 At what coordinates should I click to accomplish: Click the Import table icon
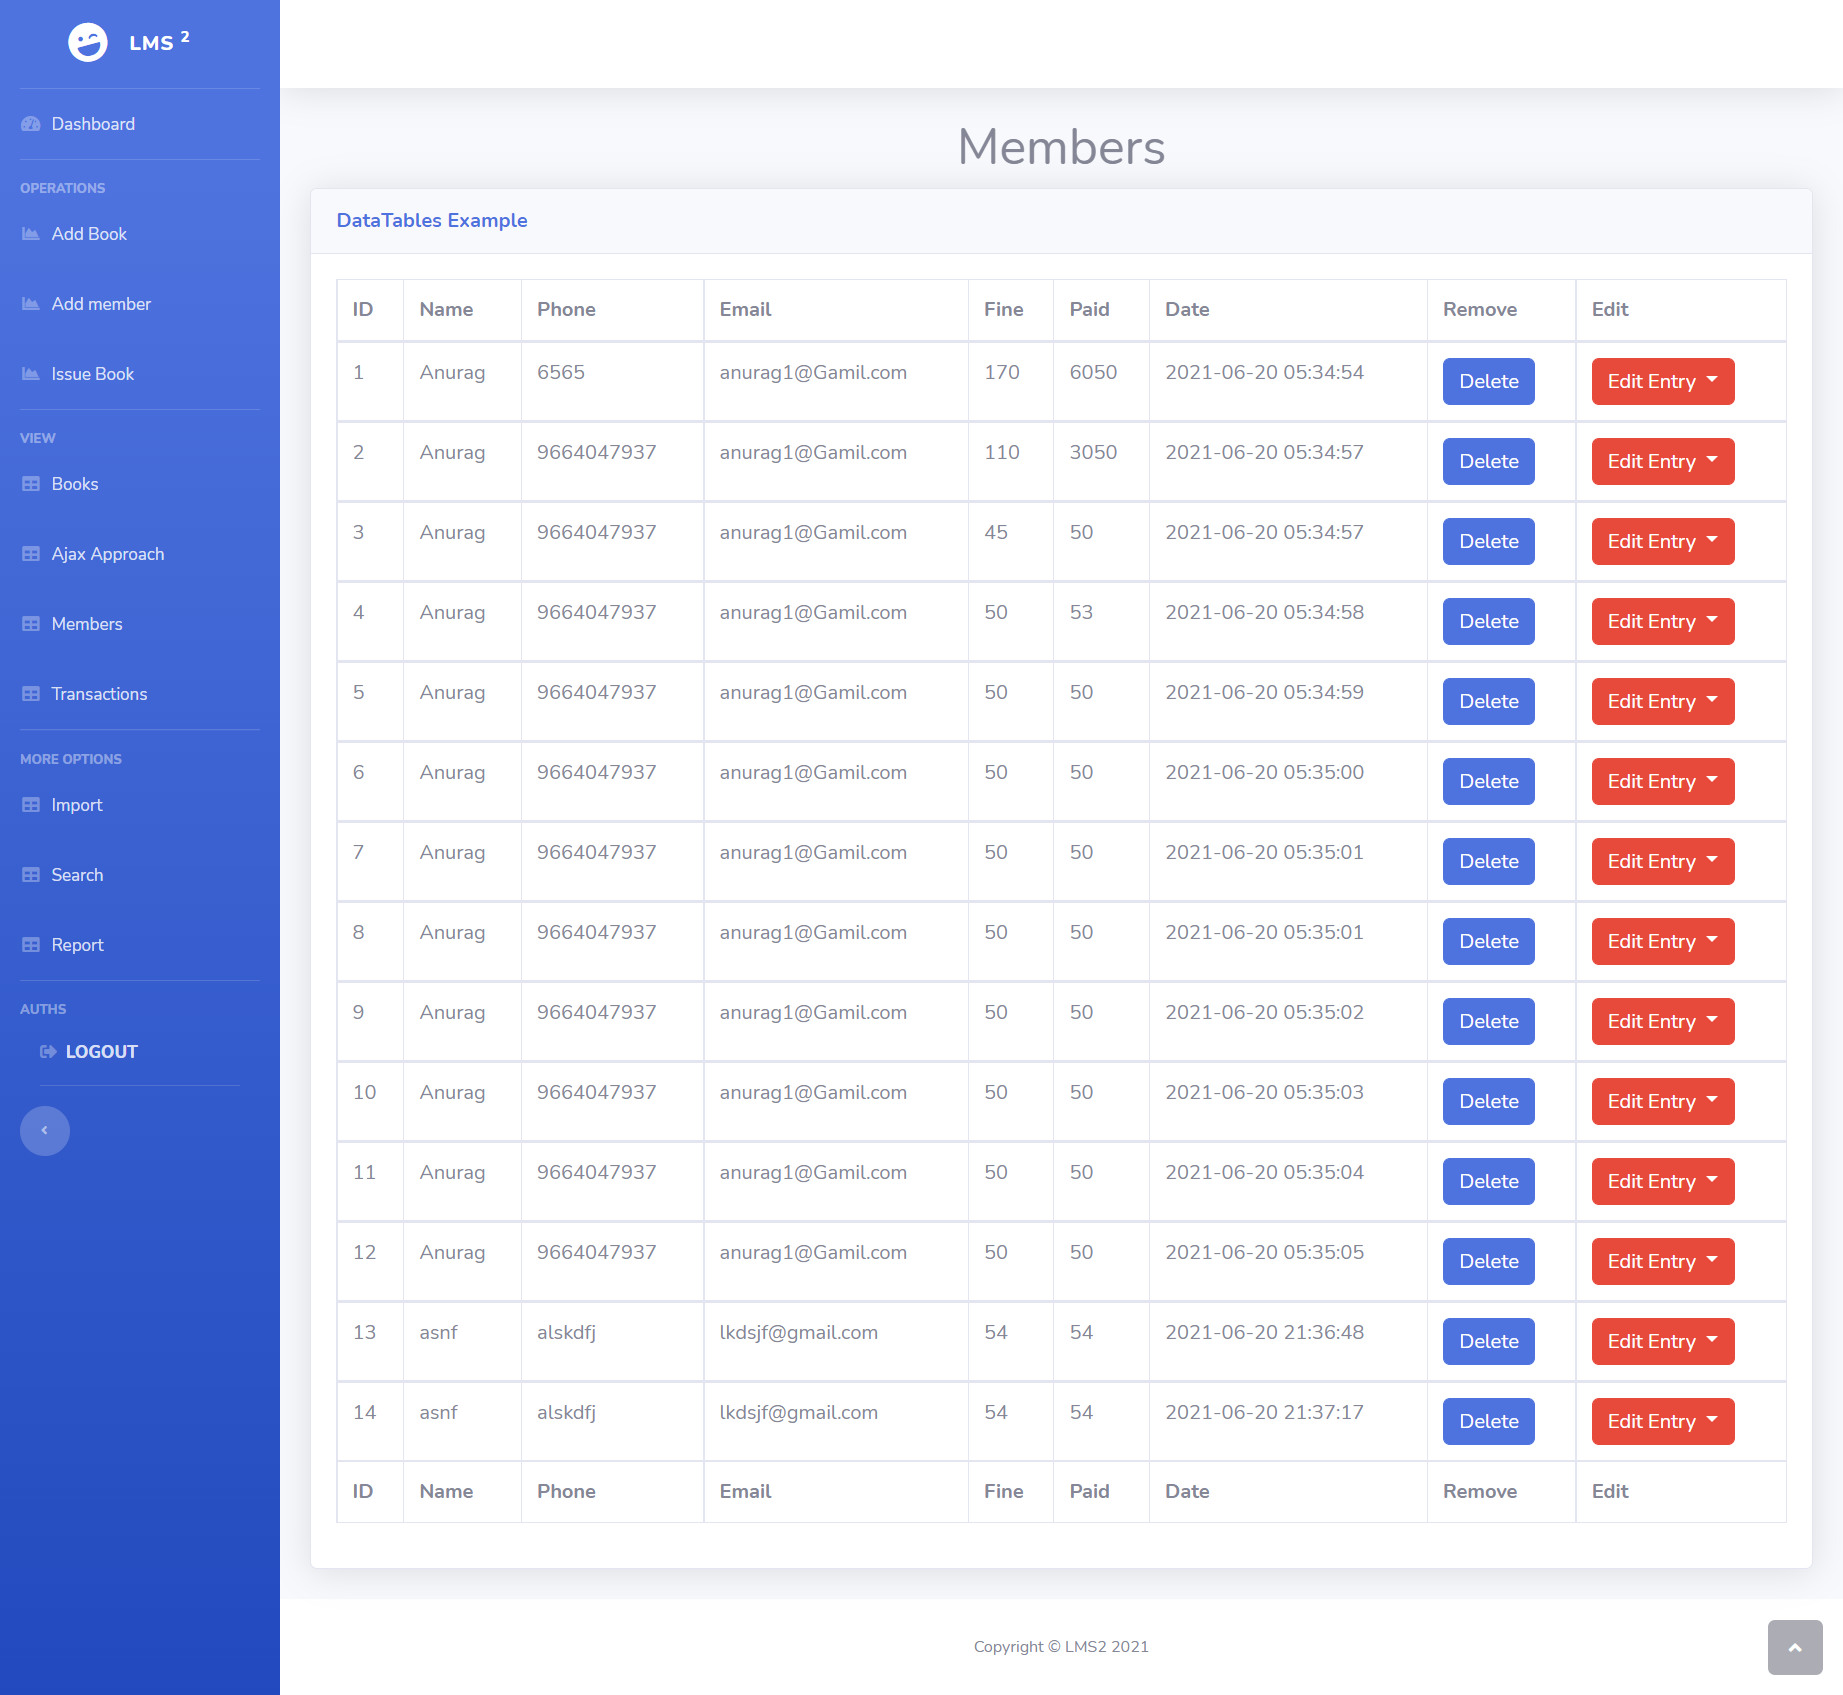coord(31,805)
